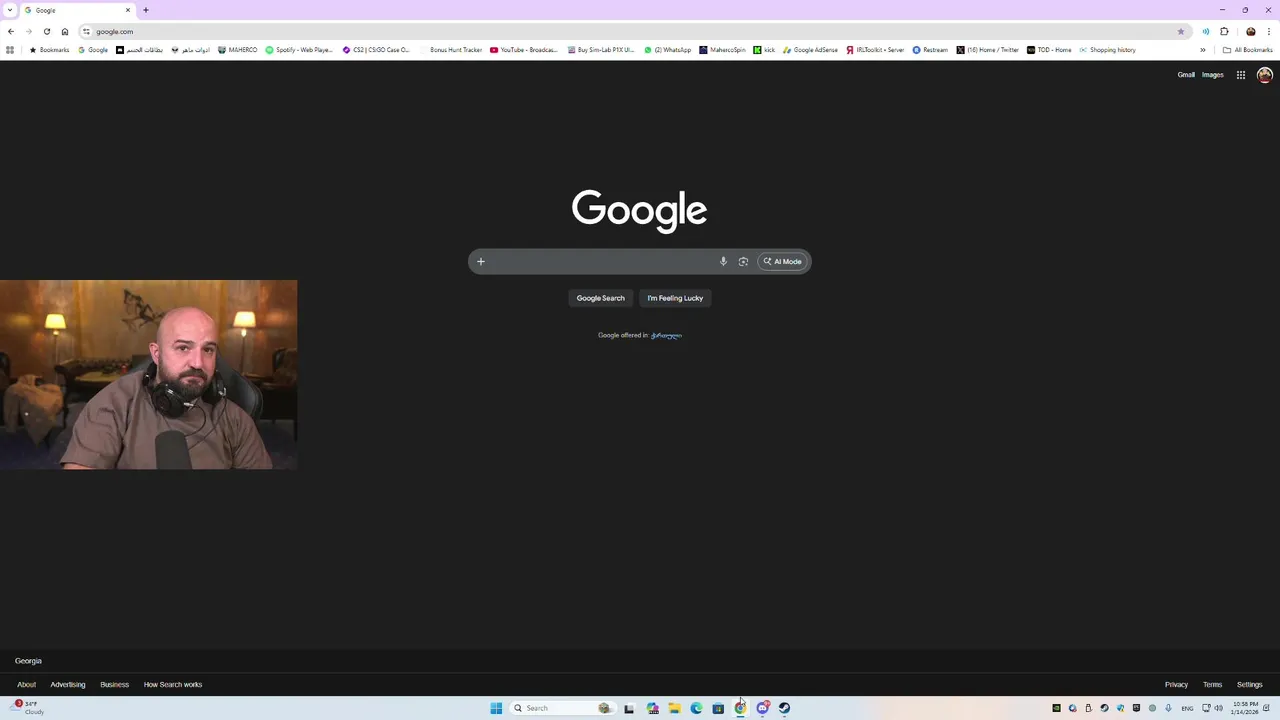1280x720 pixels.
Task: Open the Windows Start menu
Action: click(x=496, y=708)
